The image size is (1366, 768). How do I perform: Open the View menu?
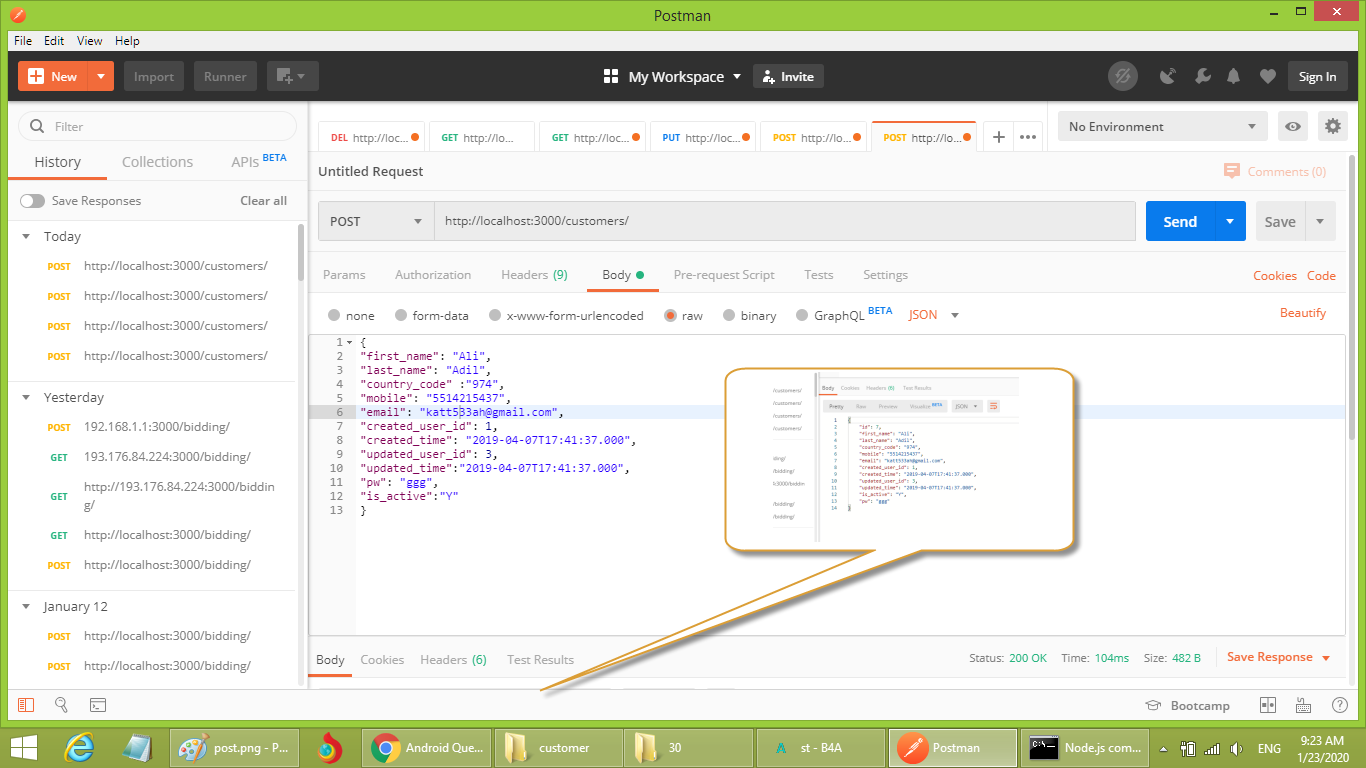[x=90, y=41]
